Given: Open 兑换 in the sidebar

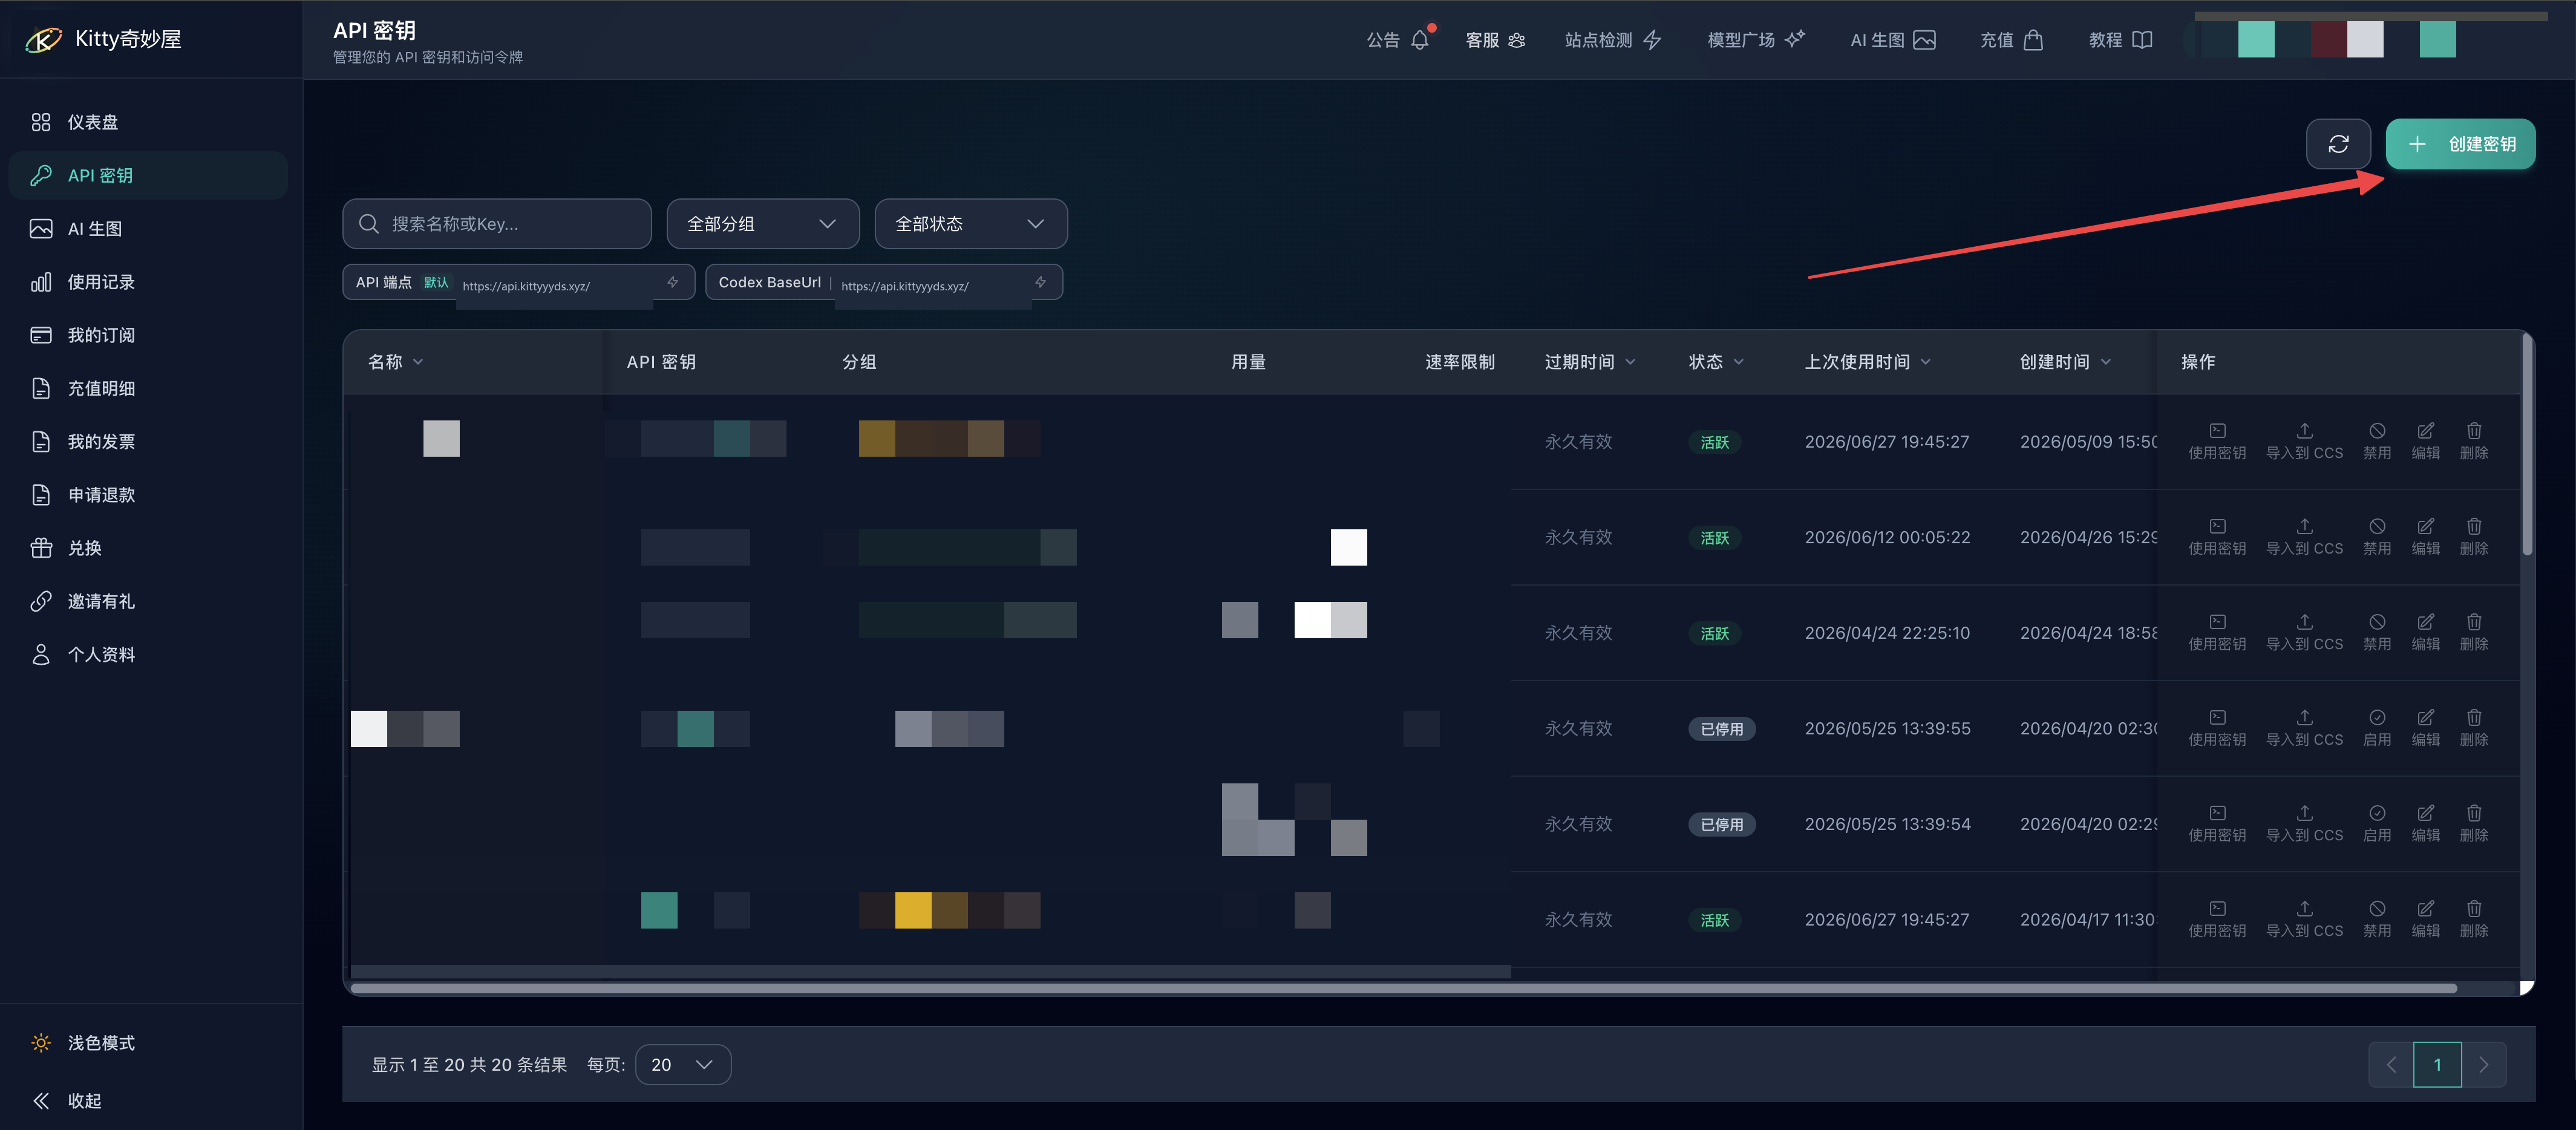Looking at the screenshot, I should [148, 548].
